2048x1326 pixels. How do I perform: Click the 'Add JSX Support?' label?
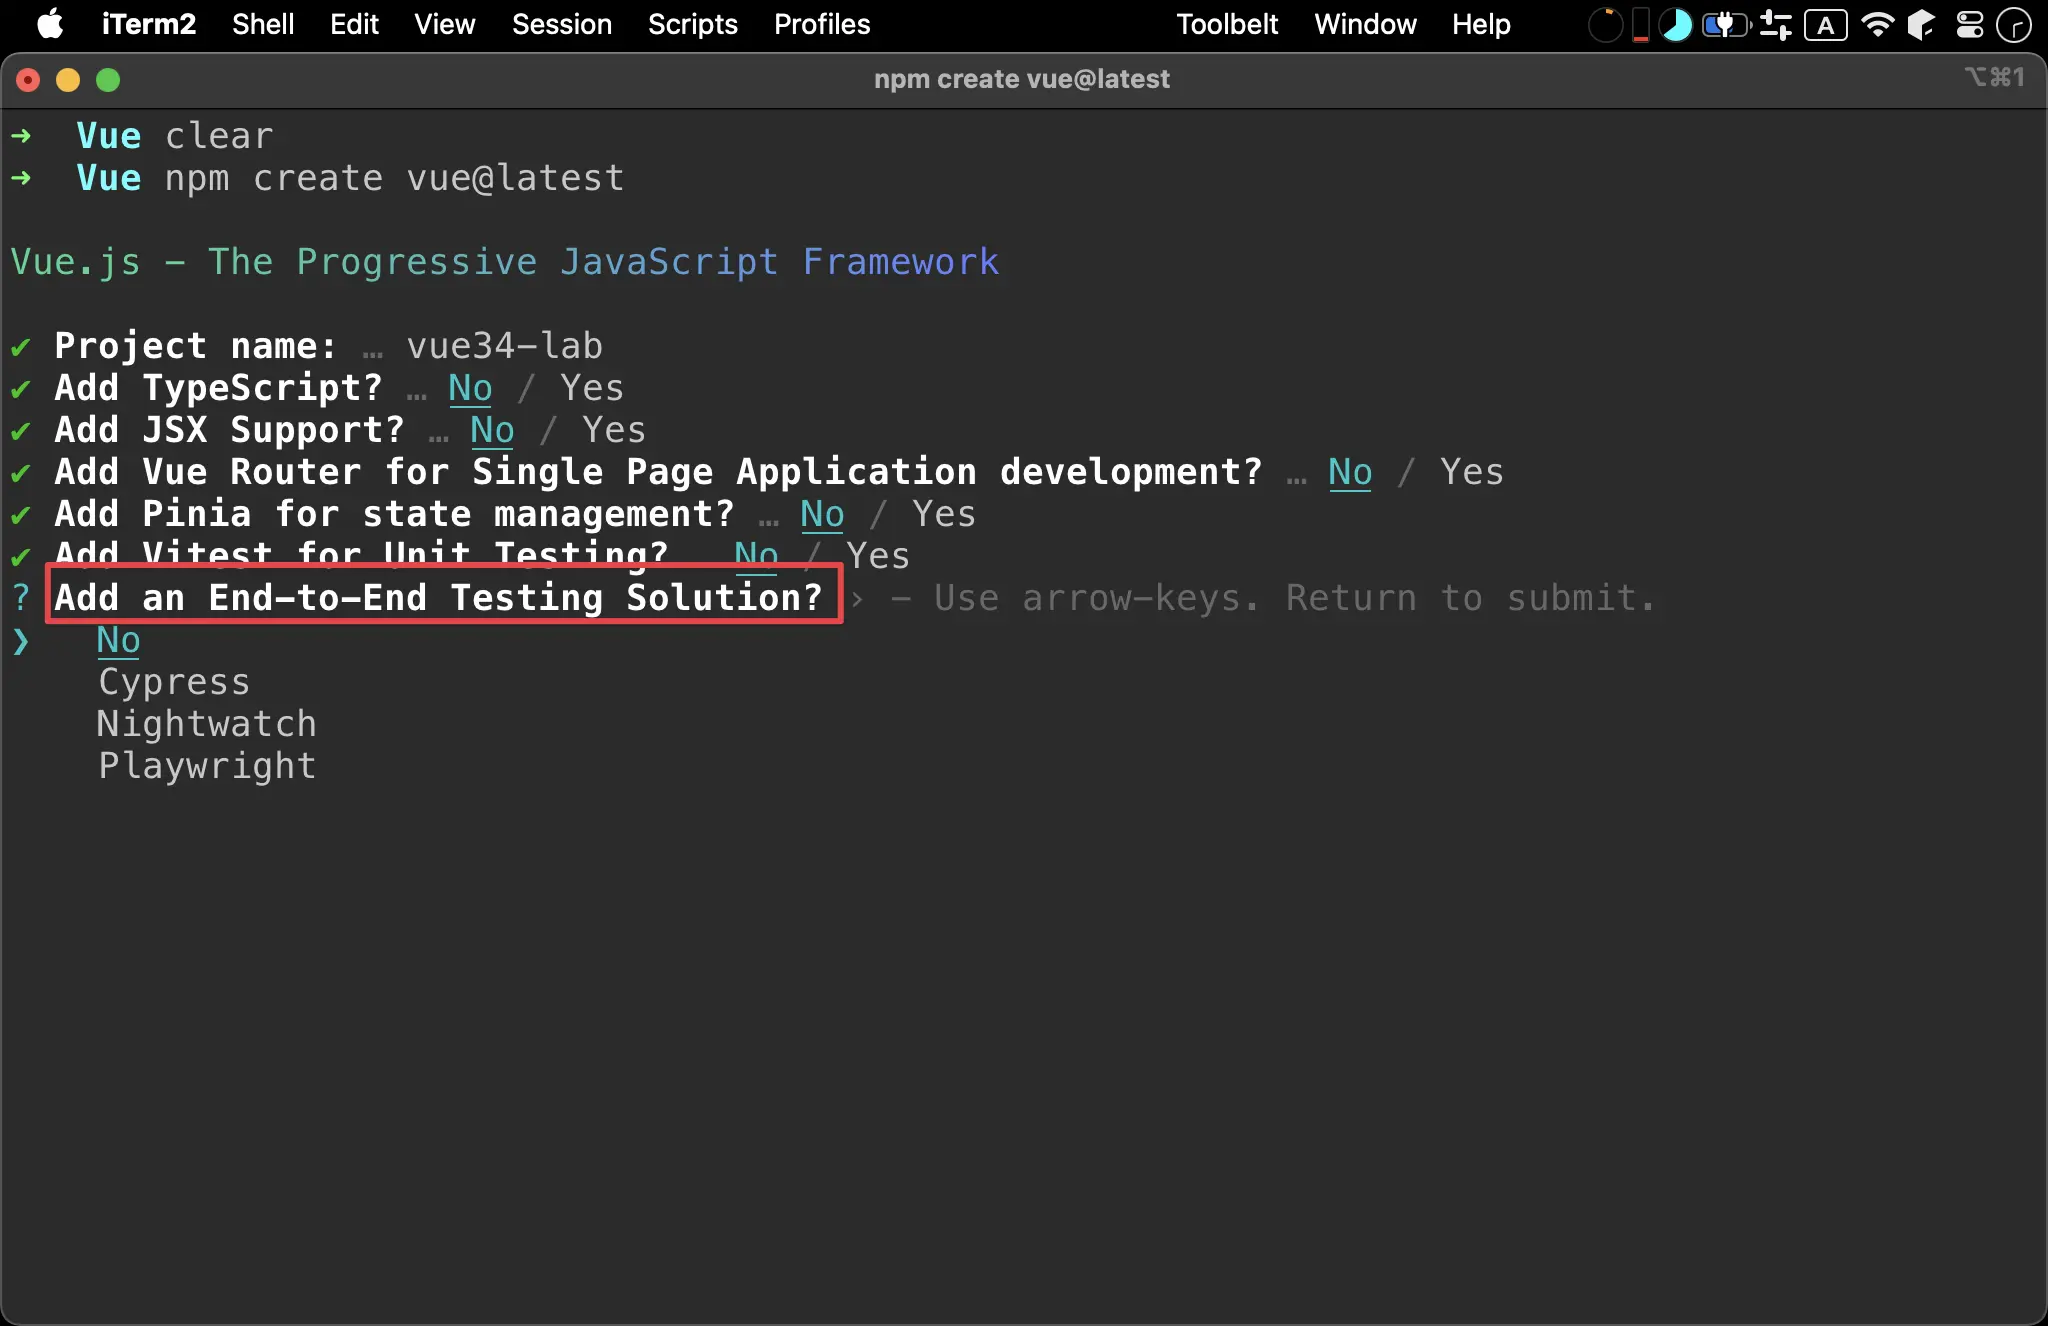point(229,430)
